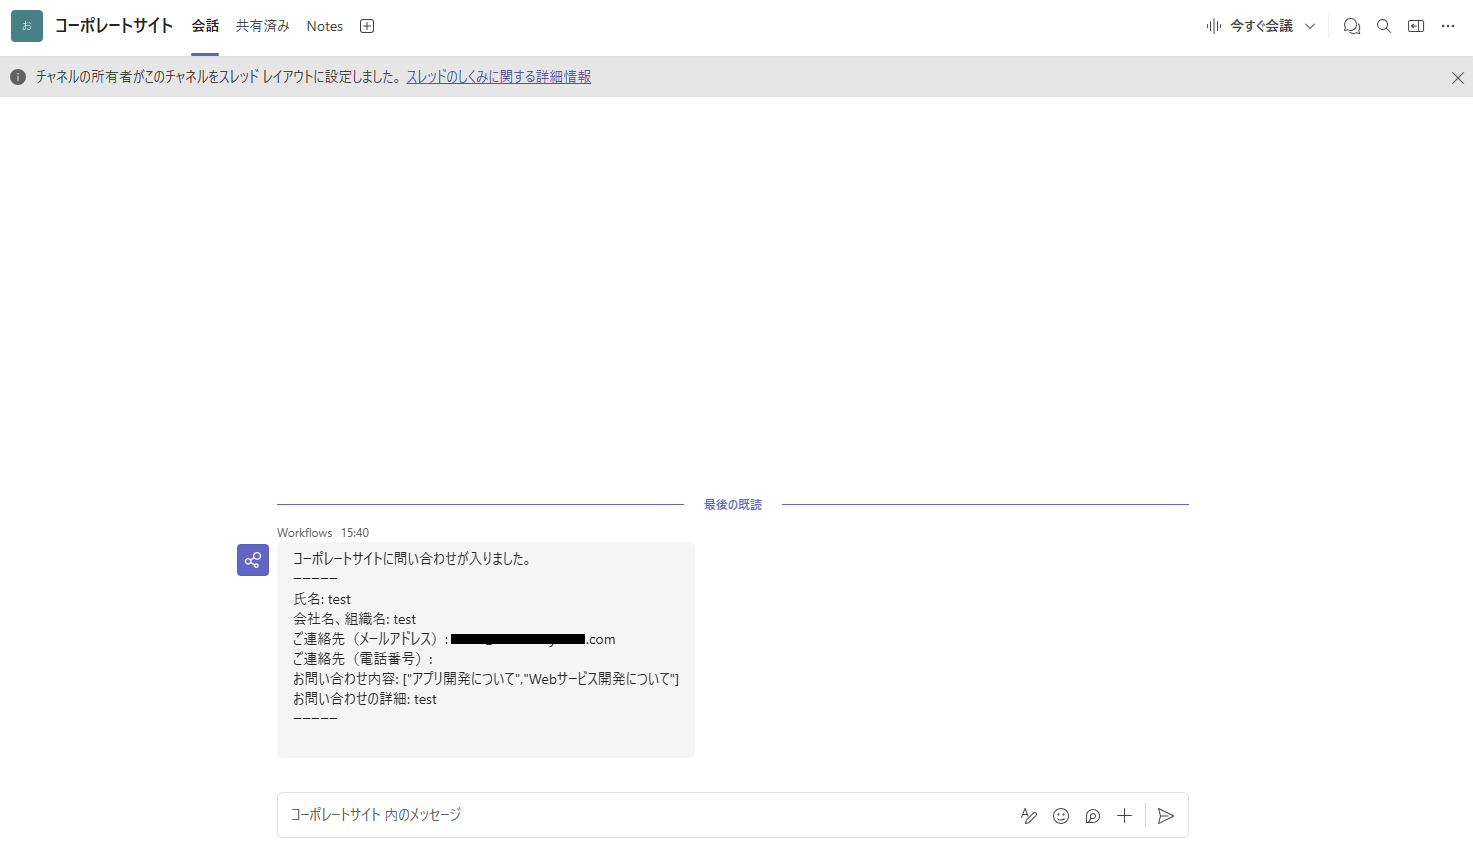Screen dimensions: 1473x846
Task: Open the channel conversation icon top right
Action: [x=1351, y=25]
